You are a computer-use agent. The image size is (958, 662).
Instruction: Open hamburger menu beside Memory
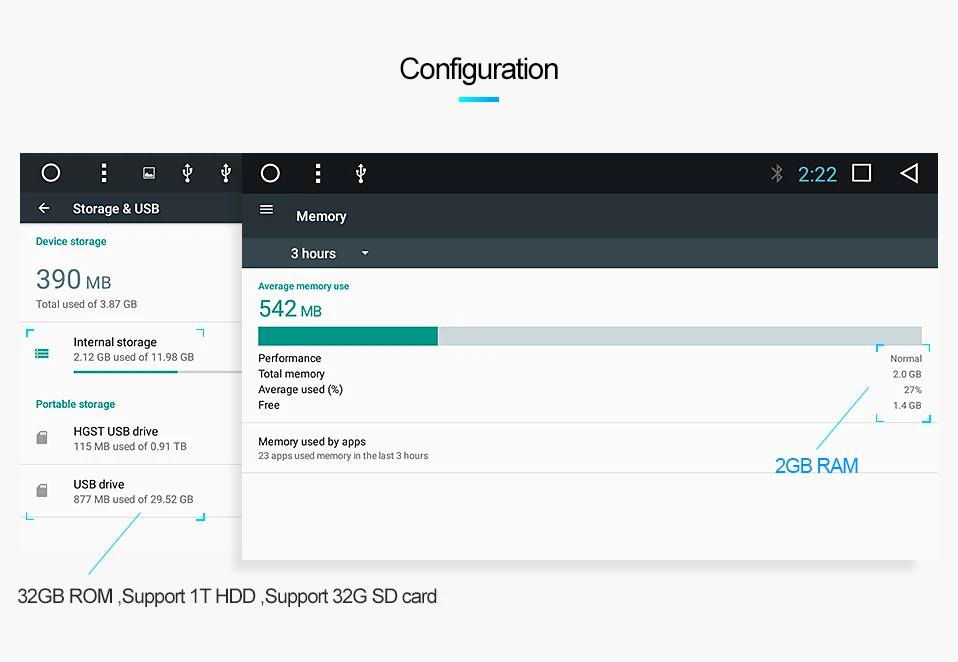click(266, 209)
